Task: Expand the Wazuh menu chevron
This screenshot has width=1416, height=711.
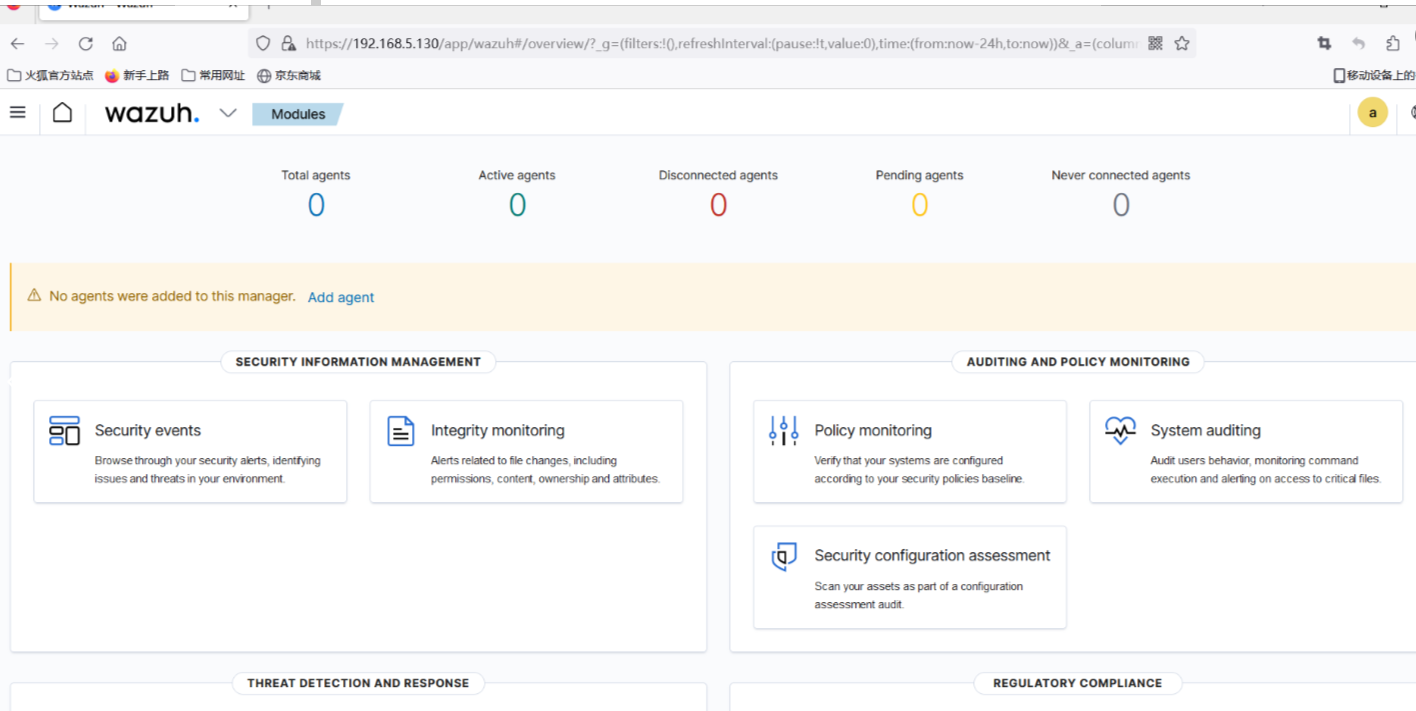Action: [228, 113]
